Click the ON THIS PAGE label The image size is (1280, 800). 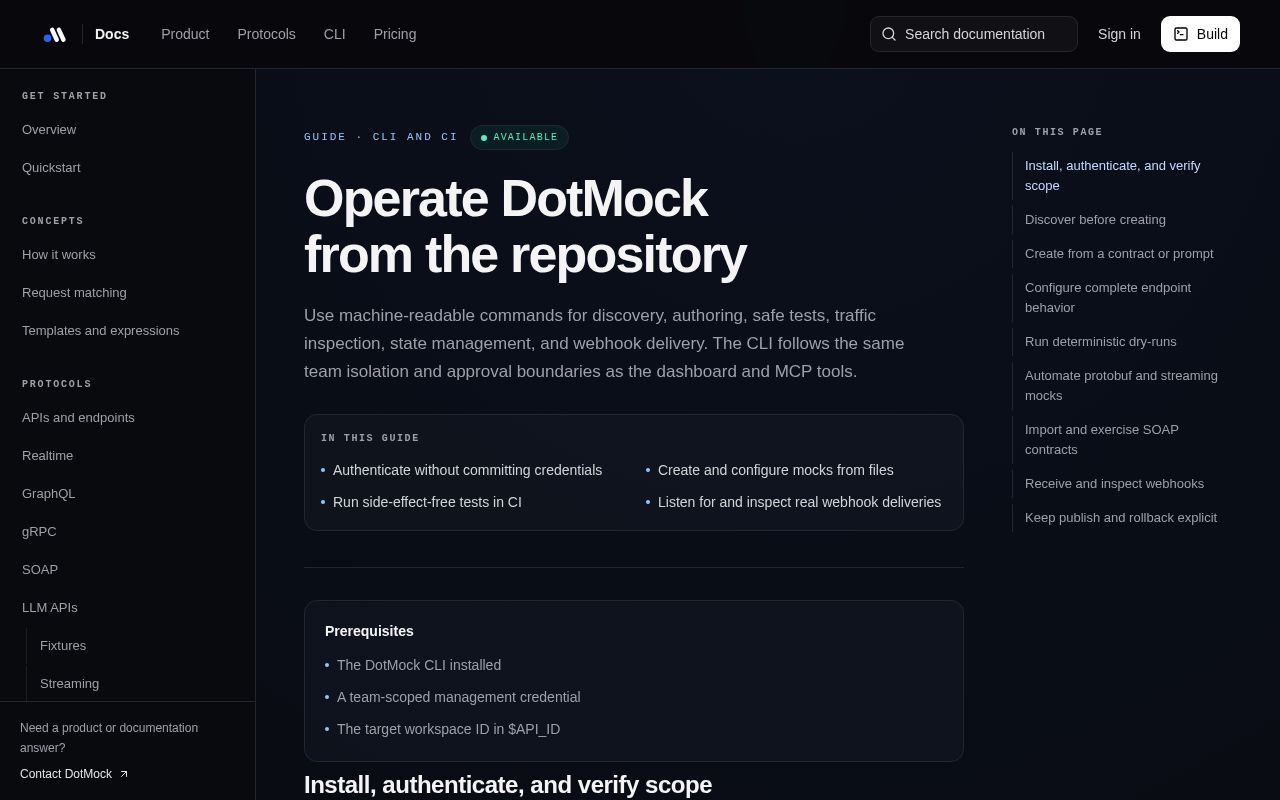1057,132
